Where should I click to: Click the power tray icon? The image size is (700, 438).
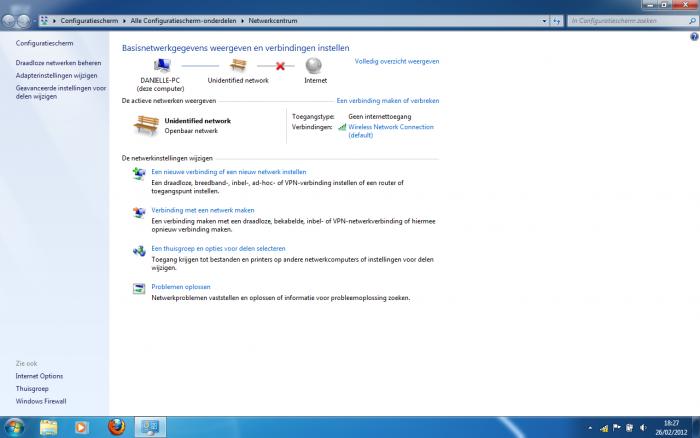tap(629, 428)
